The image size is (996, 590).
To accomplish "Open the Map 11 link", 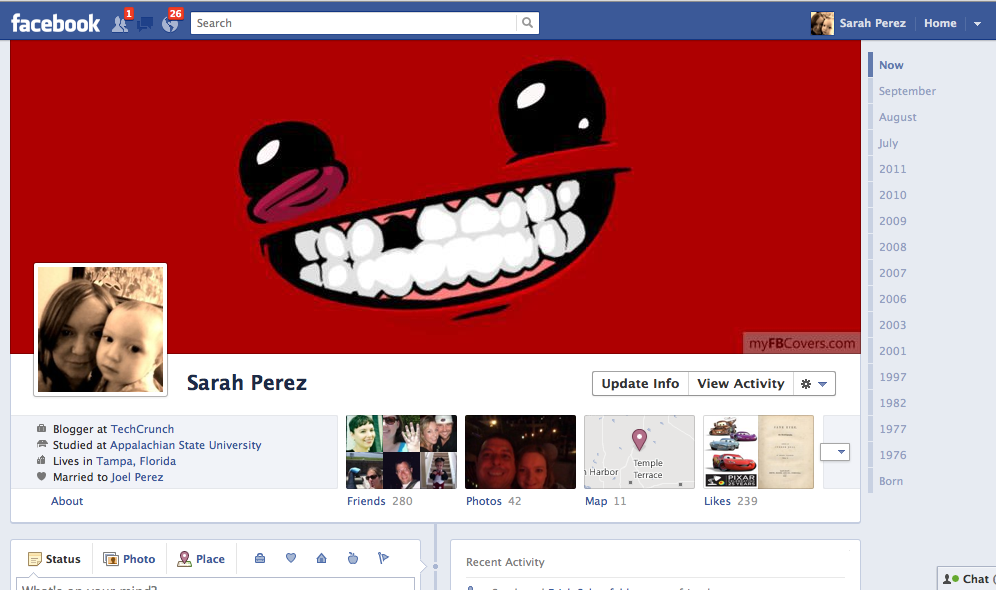I will (605, 500).
